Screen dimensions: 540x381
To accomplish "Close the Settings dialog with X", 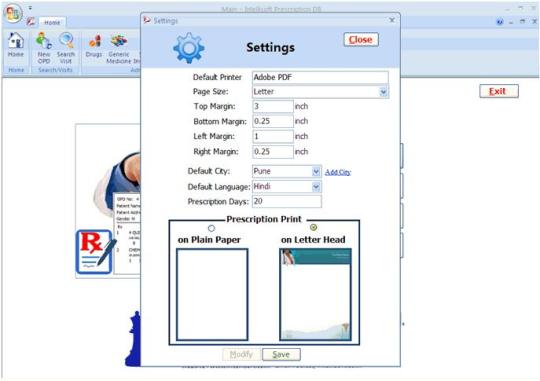I will click(x=392, y=20).
